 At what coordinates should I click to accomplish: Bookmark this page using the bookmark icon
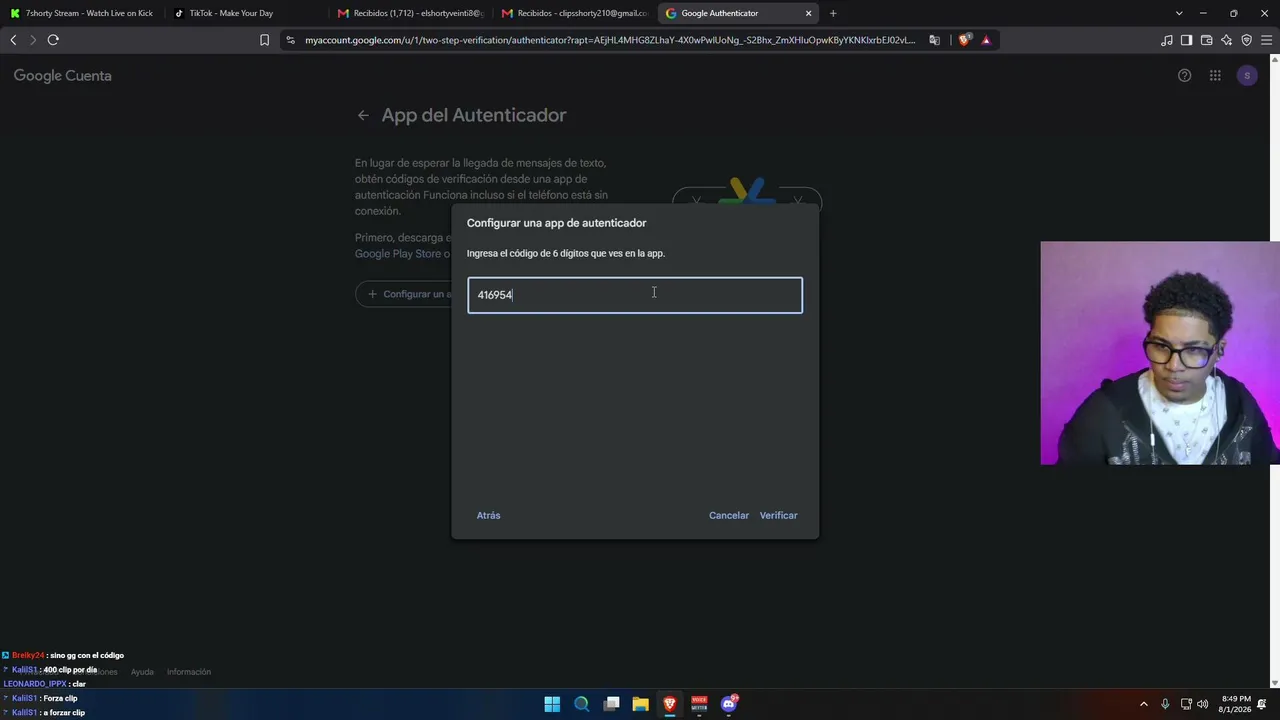[x=264, y=40]
